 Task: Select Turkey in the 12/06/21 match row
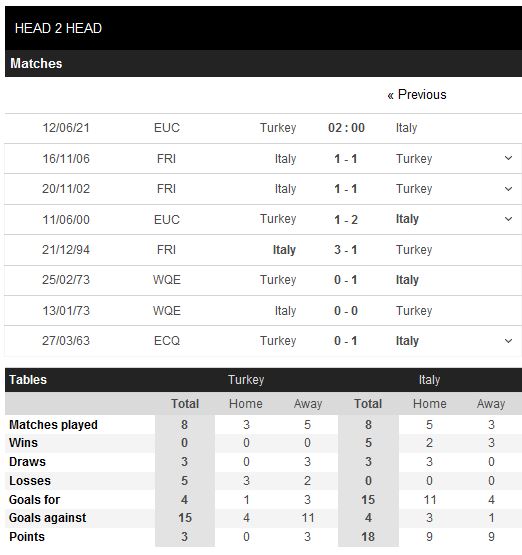click(278, 128)
